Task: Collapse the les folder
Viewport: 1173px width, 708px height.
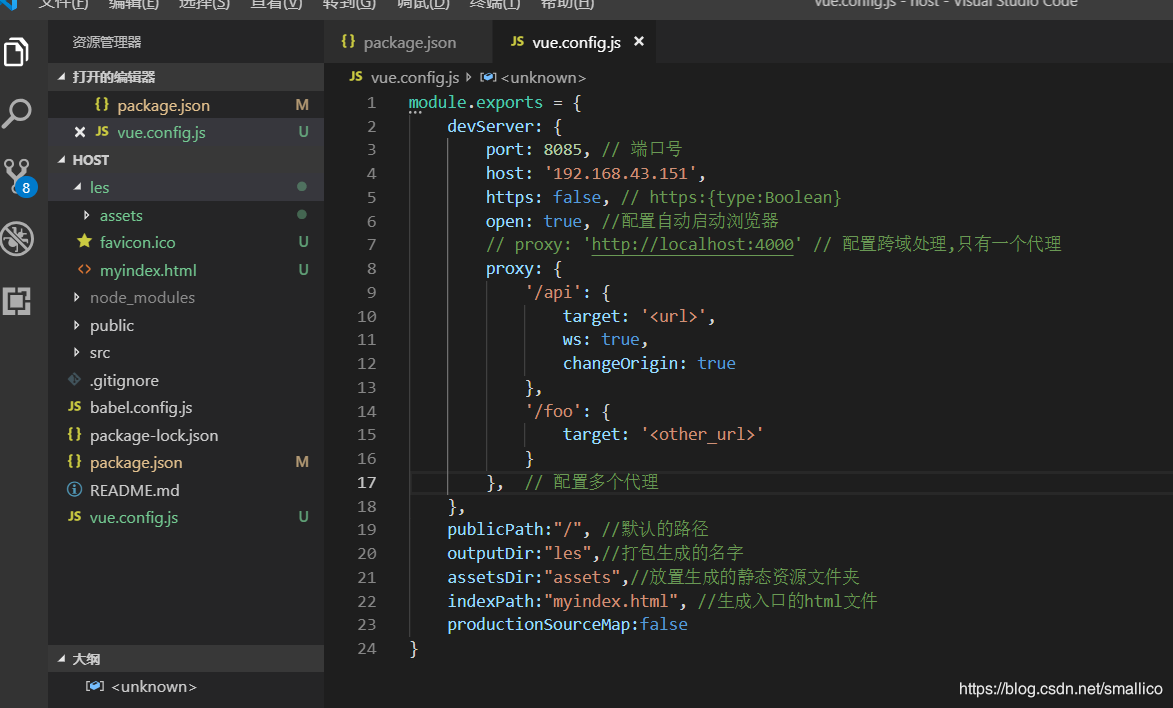Action: 77,187
